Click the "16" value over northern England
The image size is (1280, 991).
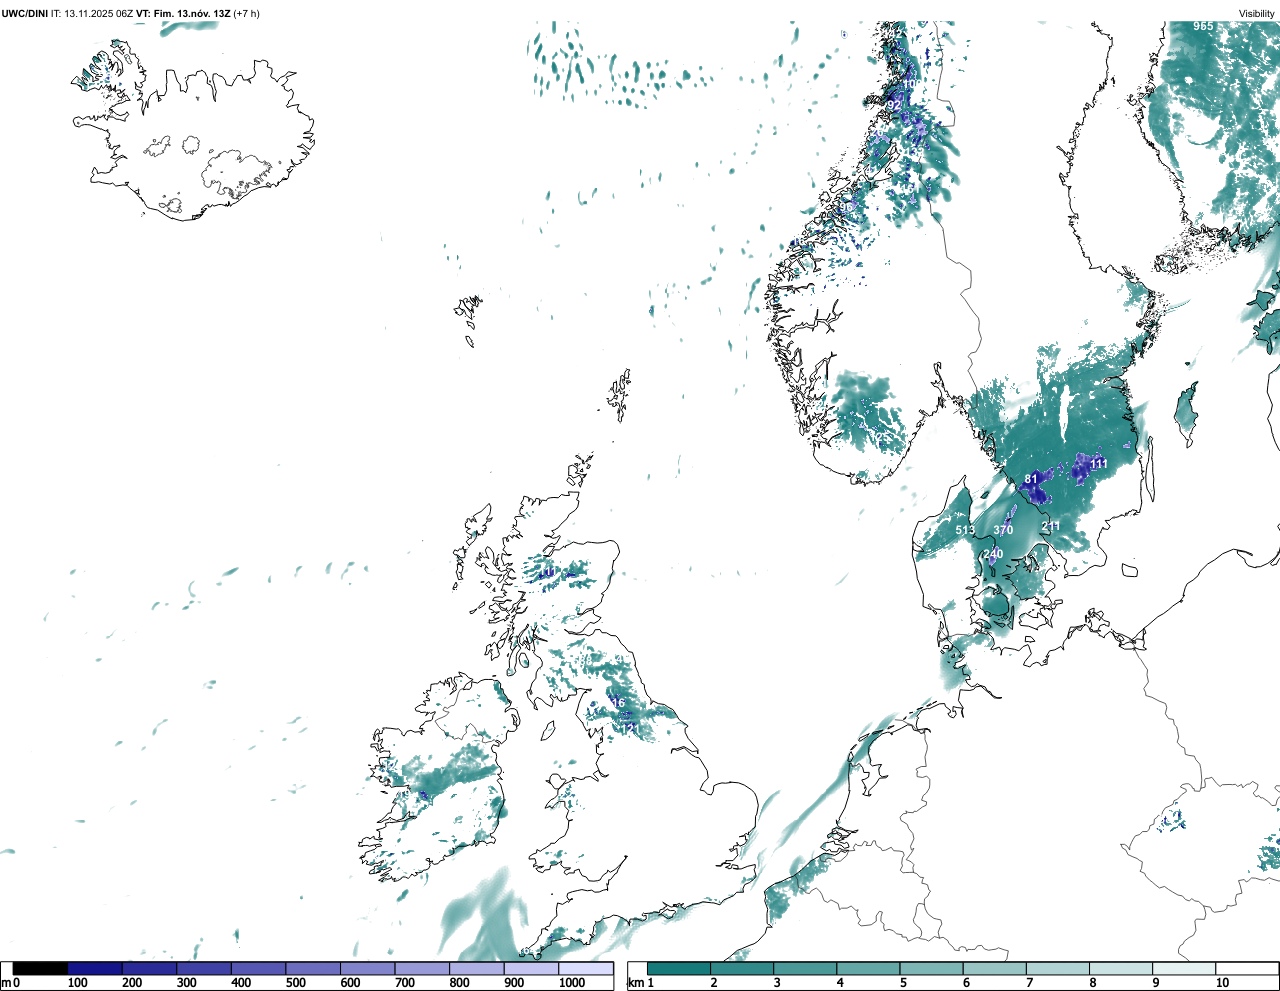(618, 703)
